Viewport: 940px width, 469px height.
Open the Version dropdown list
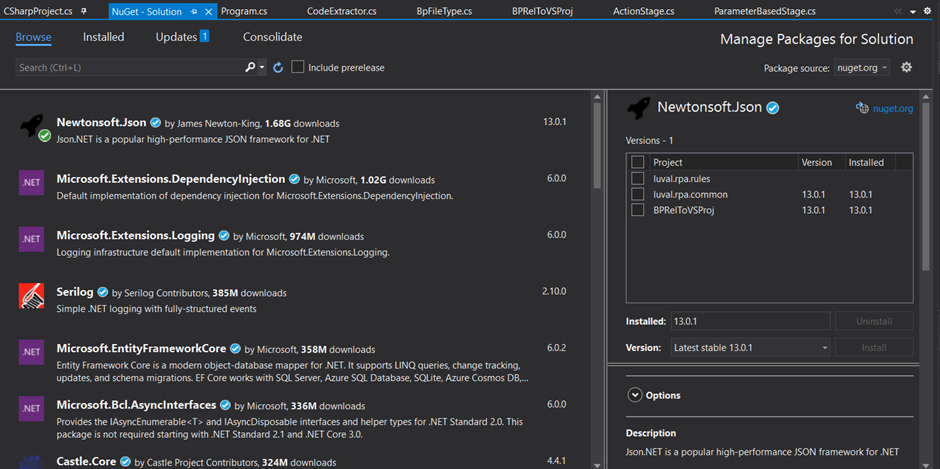tap(748, 348)
